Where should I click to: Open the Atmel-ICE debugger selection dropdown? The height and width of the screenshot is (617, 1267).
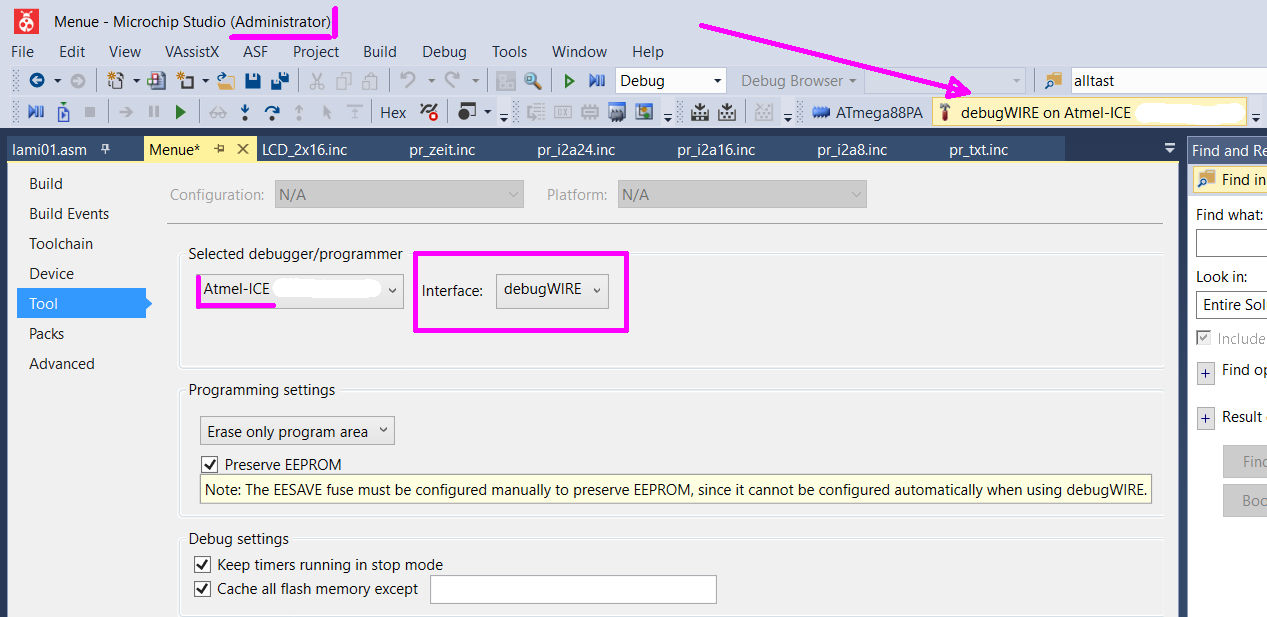coord(300,290)
